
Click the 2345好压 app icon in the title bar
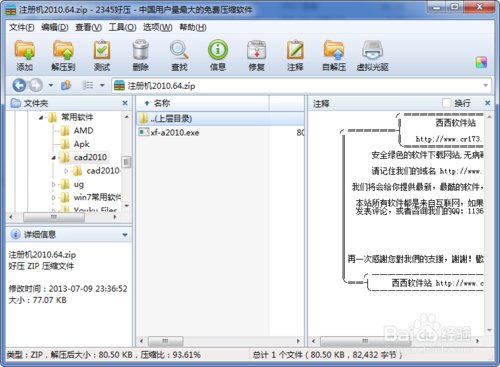(11, 10)
